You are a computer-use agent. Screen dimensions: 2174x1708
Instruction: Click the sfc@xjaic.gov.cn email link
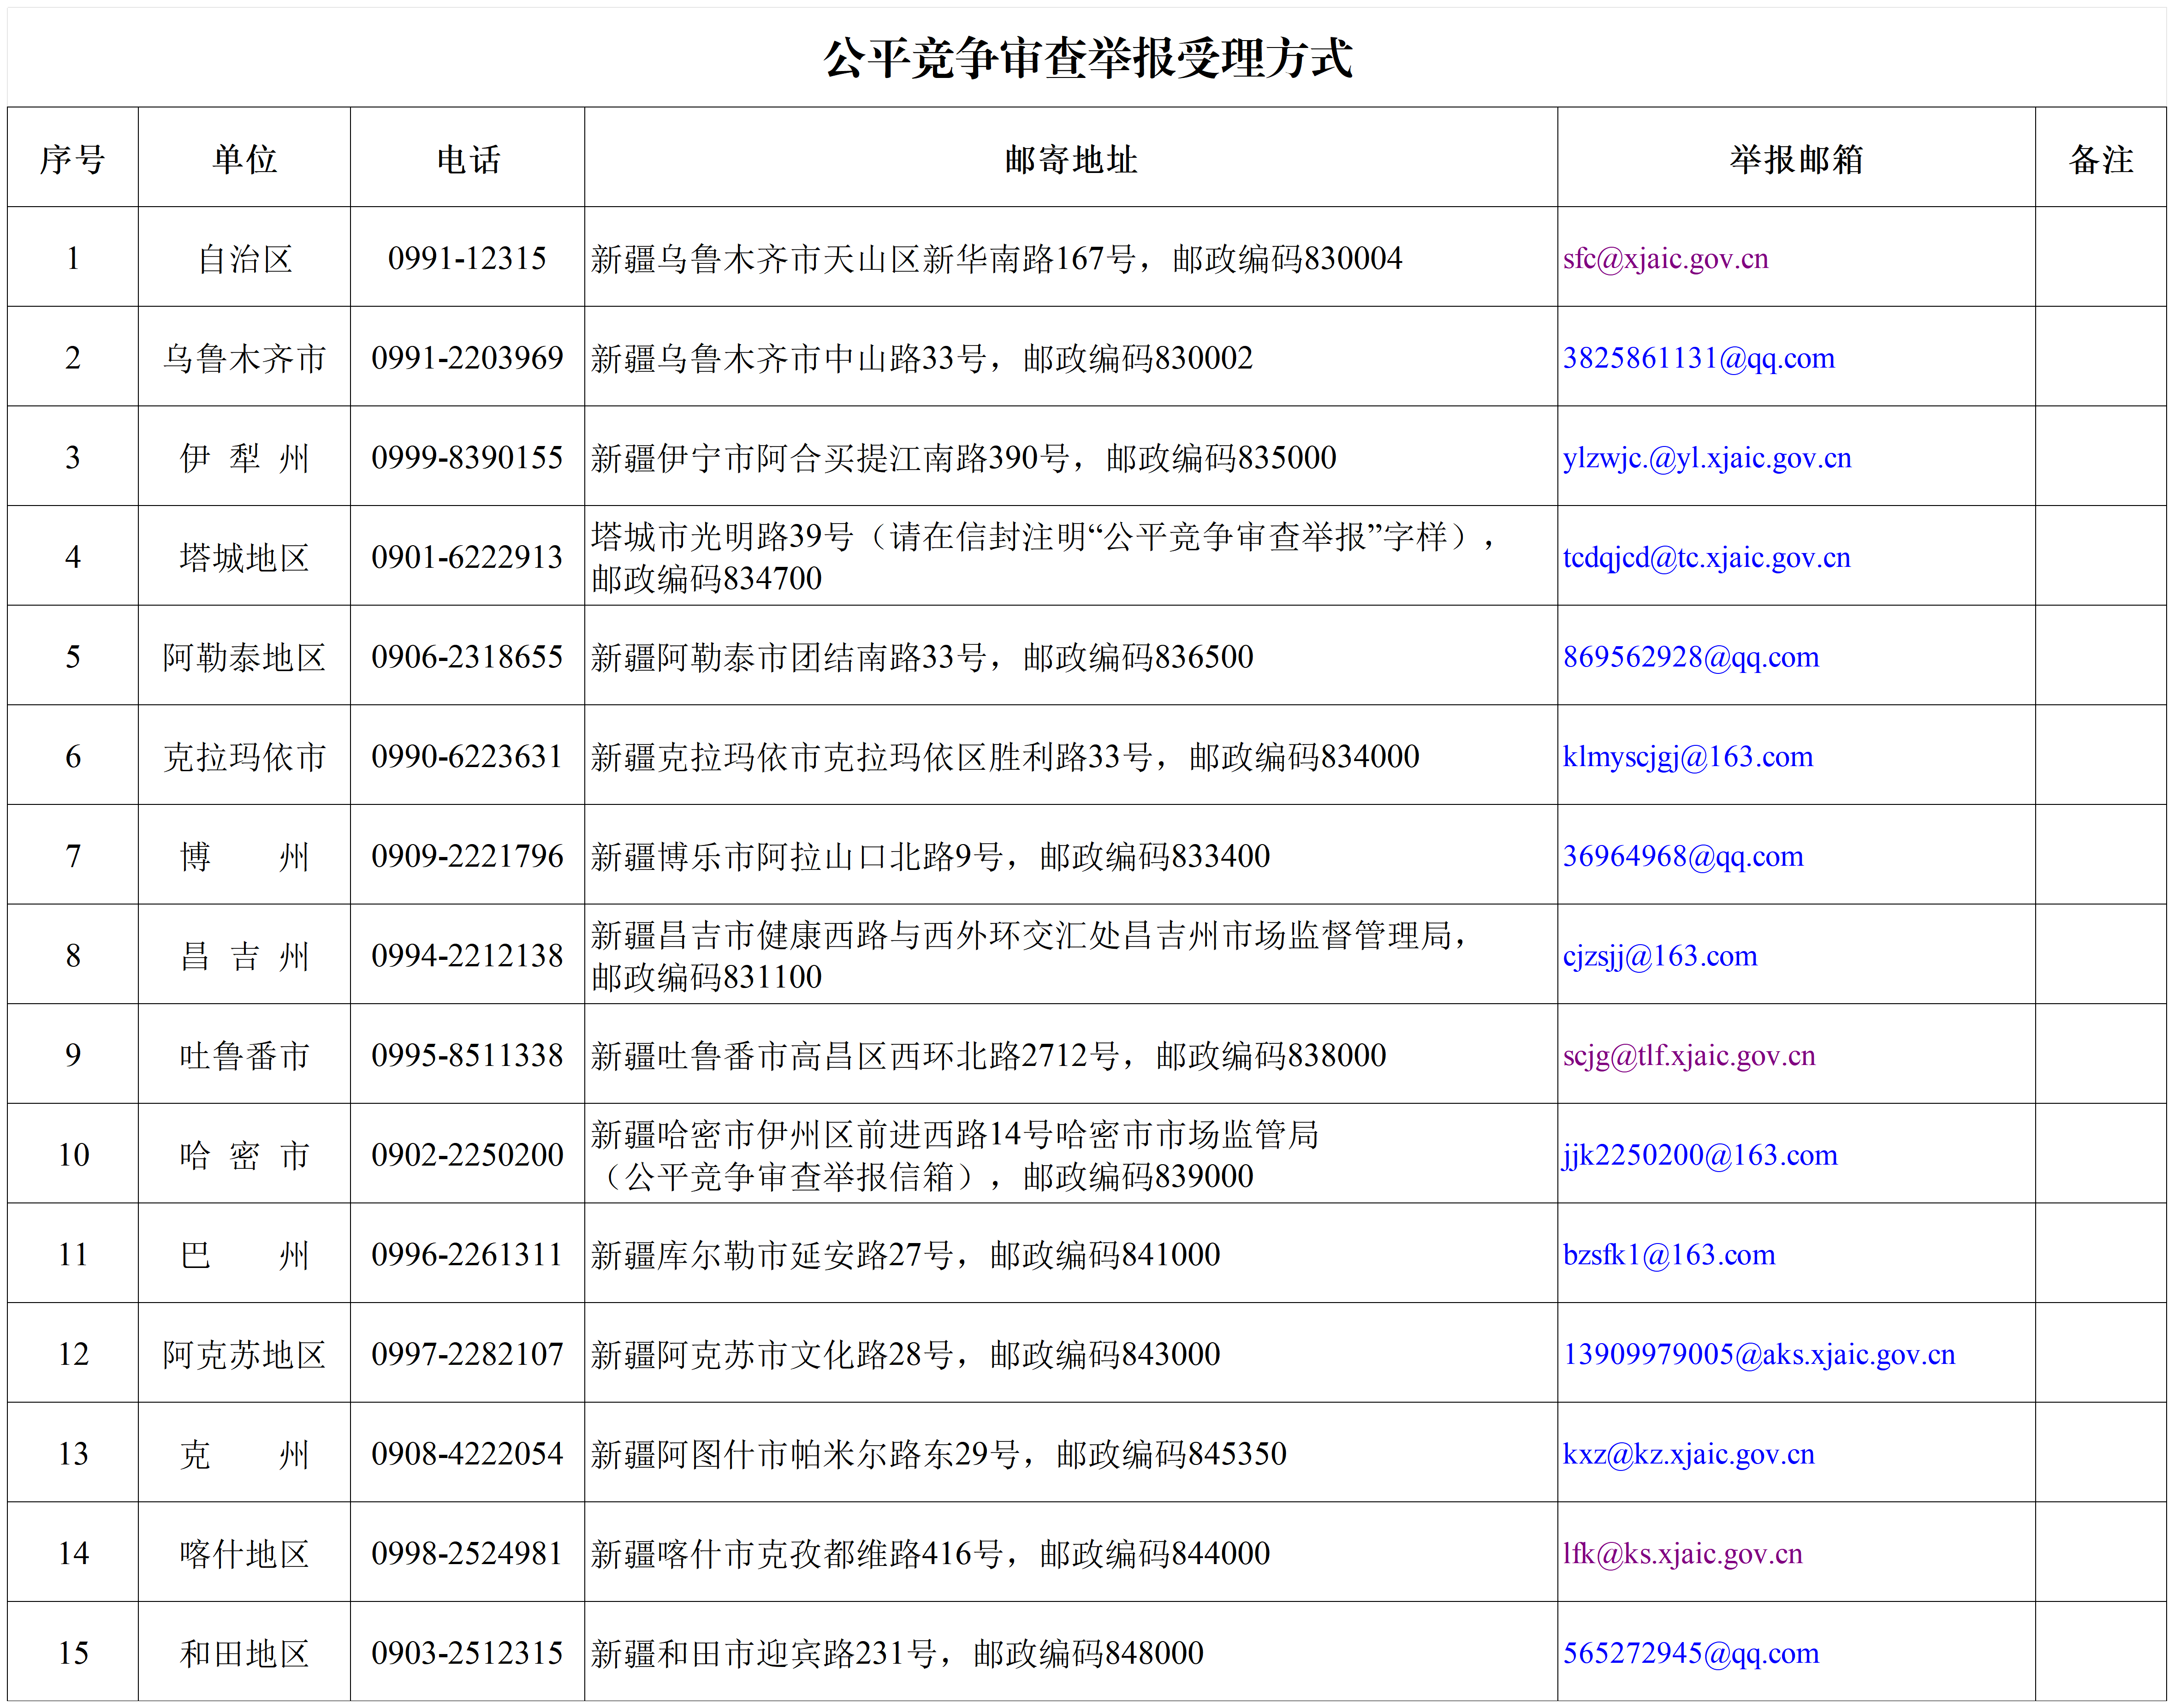(x=1665, y=259)
